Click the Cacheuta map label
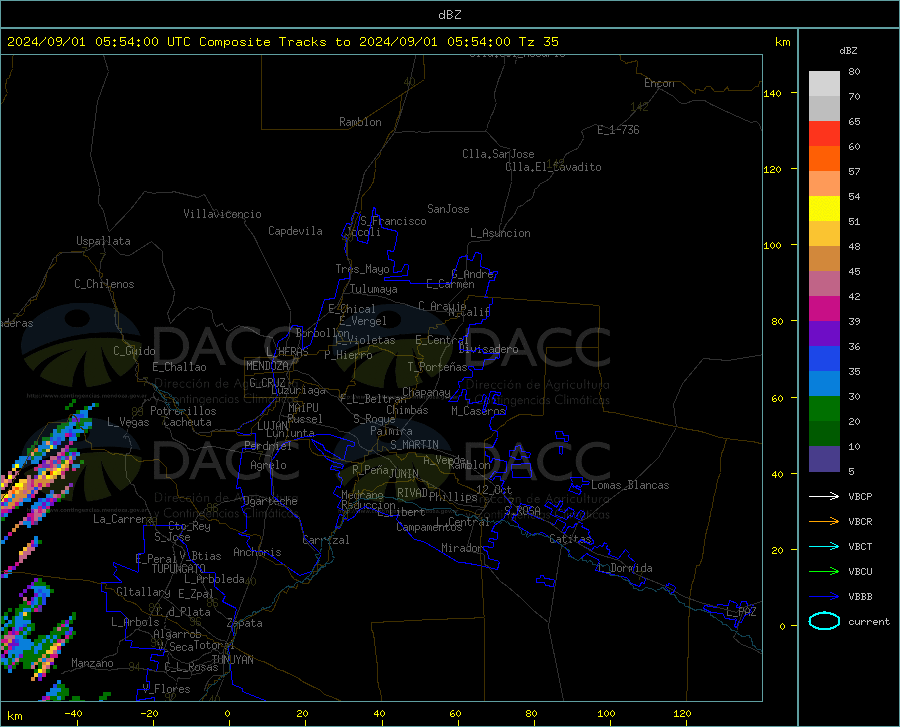This screenshot has width=900, height=727. click(x=187, y=422)
